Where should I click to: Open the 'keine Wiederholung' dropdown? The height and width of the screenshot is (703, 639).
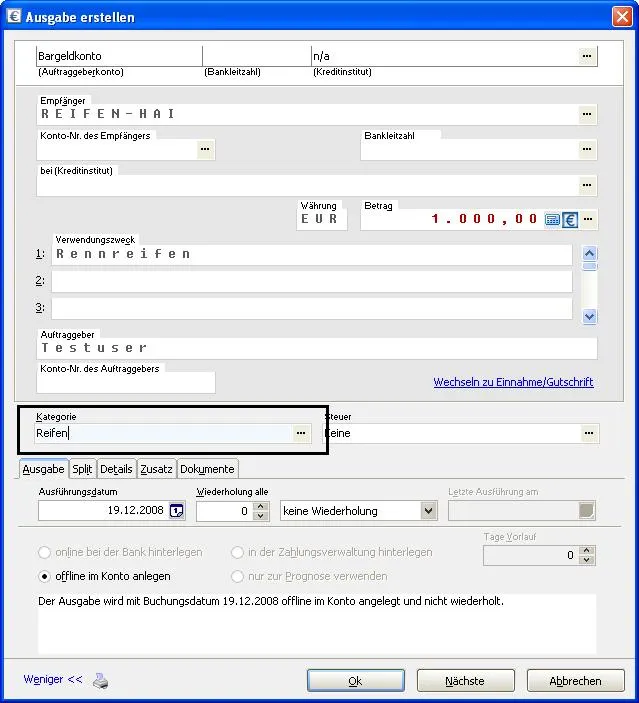tap(429, 511)
